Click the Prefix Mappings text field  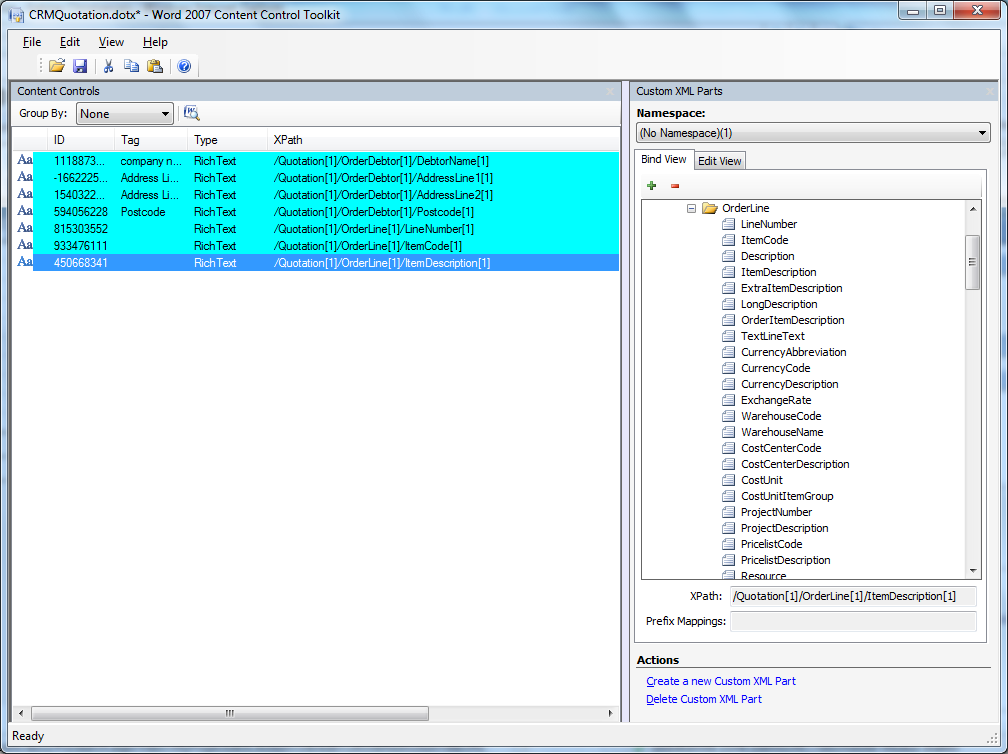click(x=853, y=621)
